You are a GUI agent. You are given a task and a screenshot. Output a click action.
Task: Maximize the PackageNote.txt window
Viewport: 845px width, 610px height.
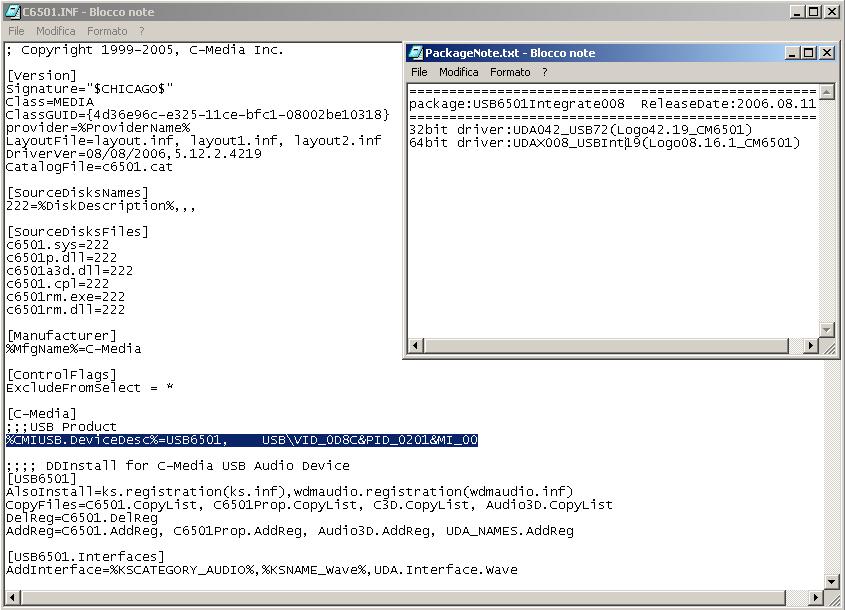(x=808, y=53)
